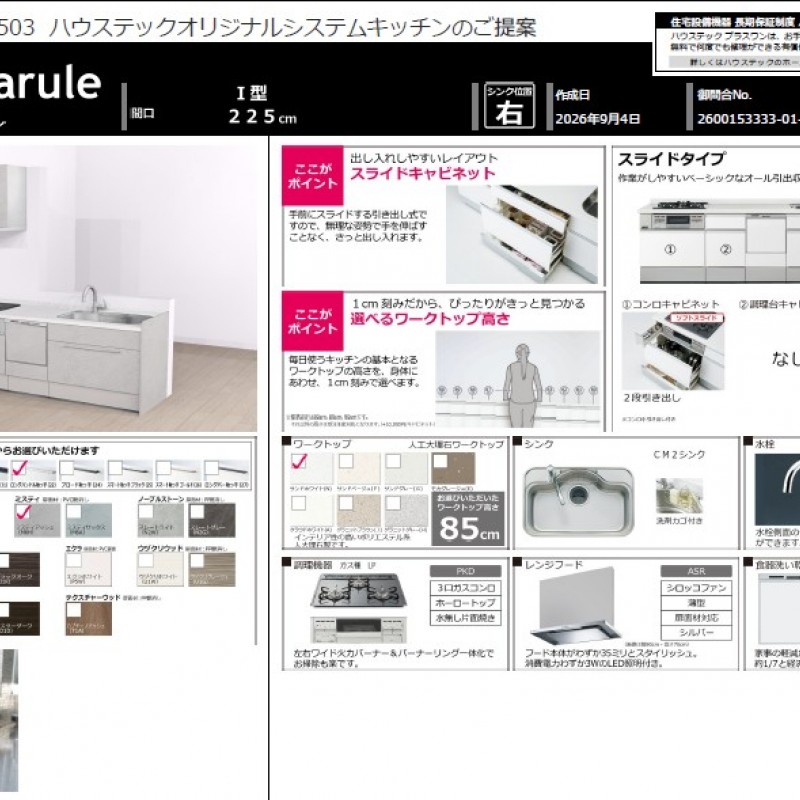Viewport: 800px width, 800px height.
Task: Click the スライドタイプ heading
Action: (671, 159)
